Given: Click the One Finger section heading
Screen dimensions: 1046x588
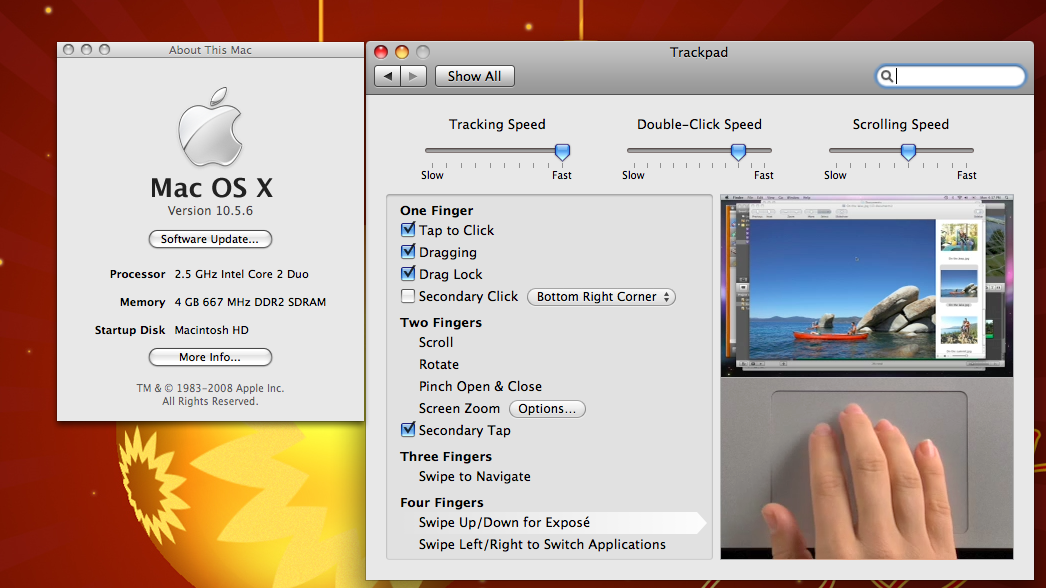Looking at the screenshot, I should [436, 210].
